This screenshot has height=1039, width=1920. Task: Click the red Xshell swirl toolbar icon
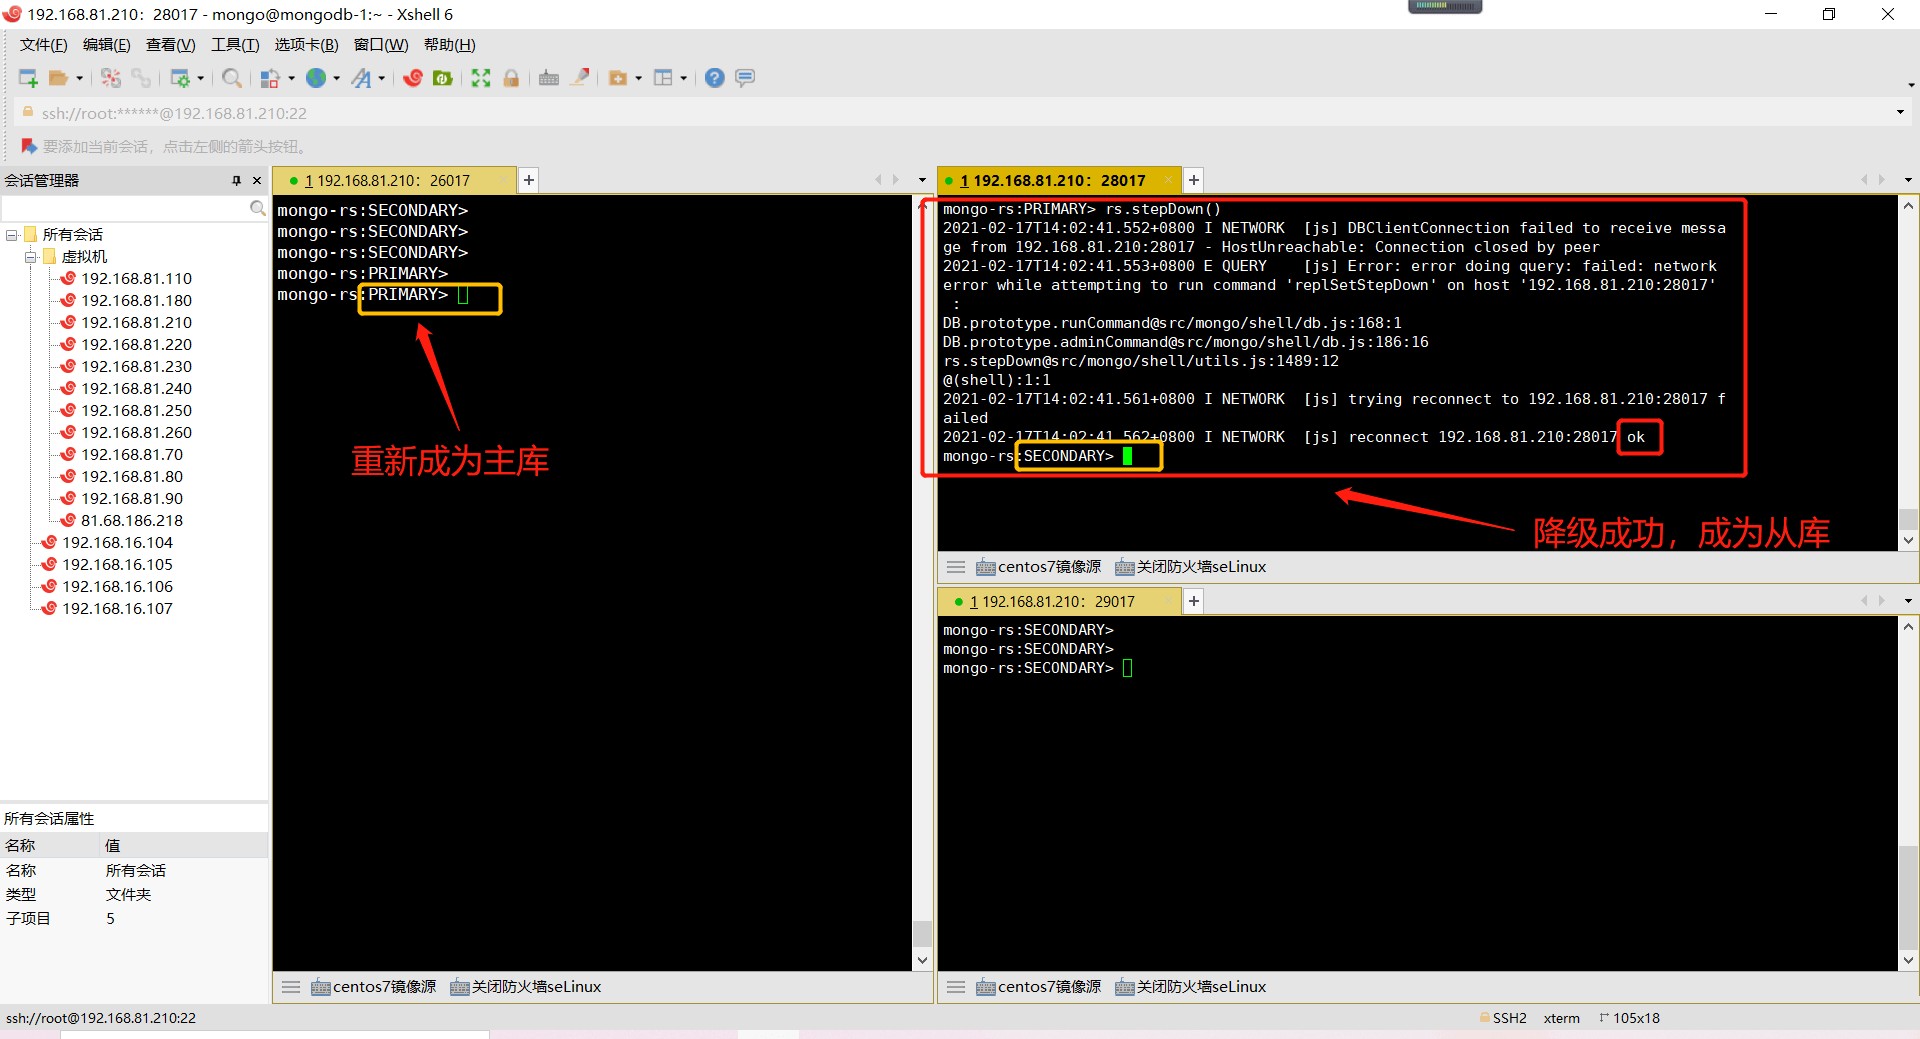point(413,78)
